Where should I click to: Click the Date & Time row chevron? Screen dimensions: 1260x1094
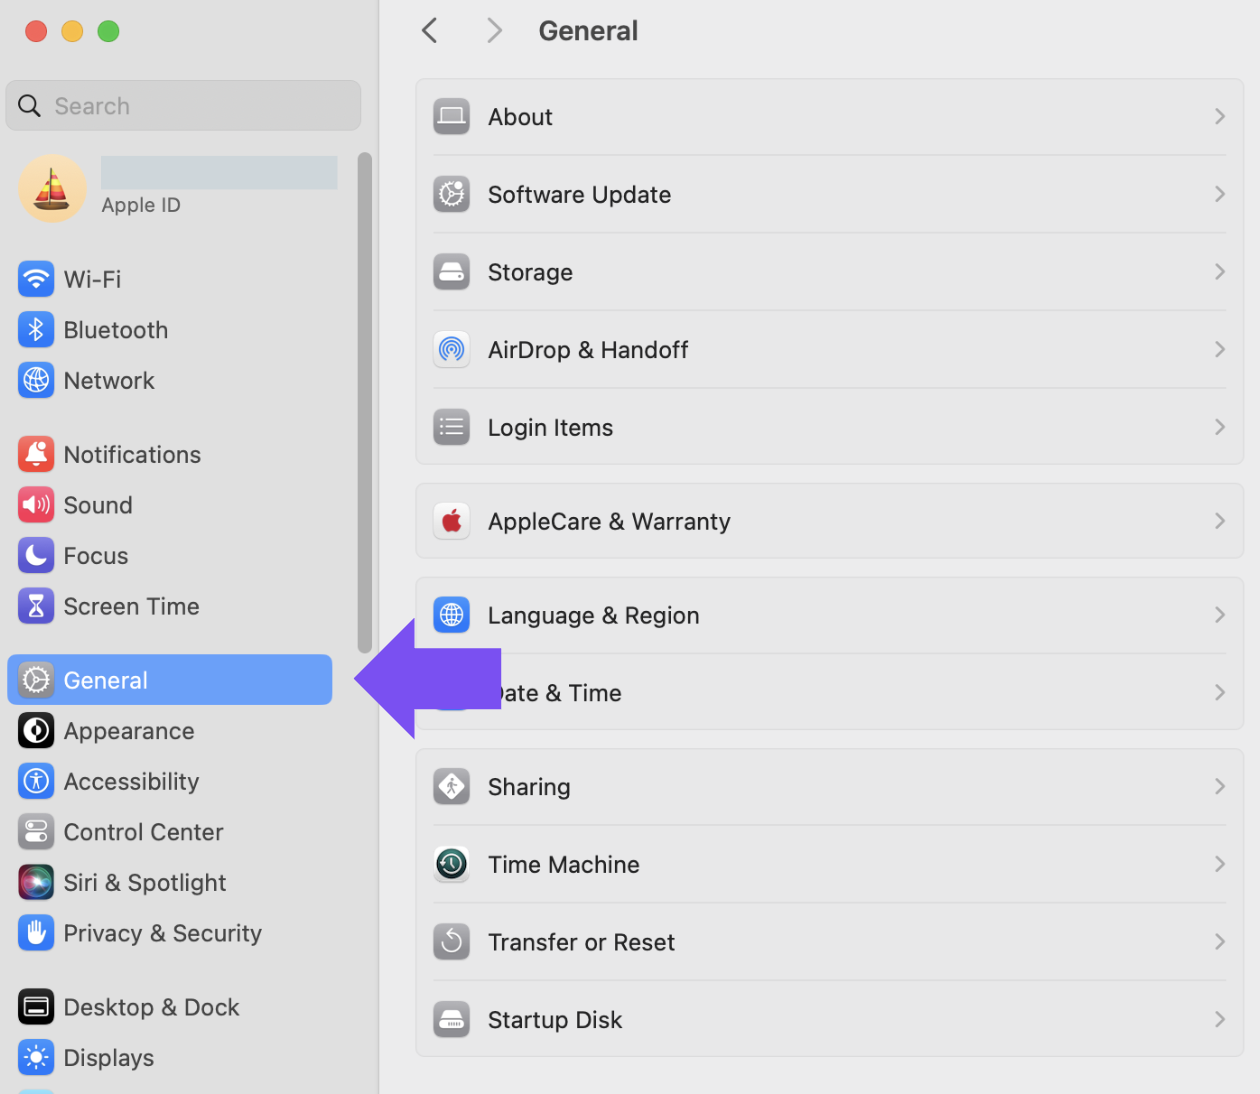pyautogui.click(x=1220, y=693)
